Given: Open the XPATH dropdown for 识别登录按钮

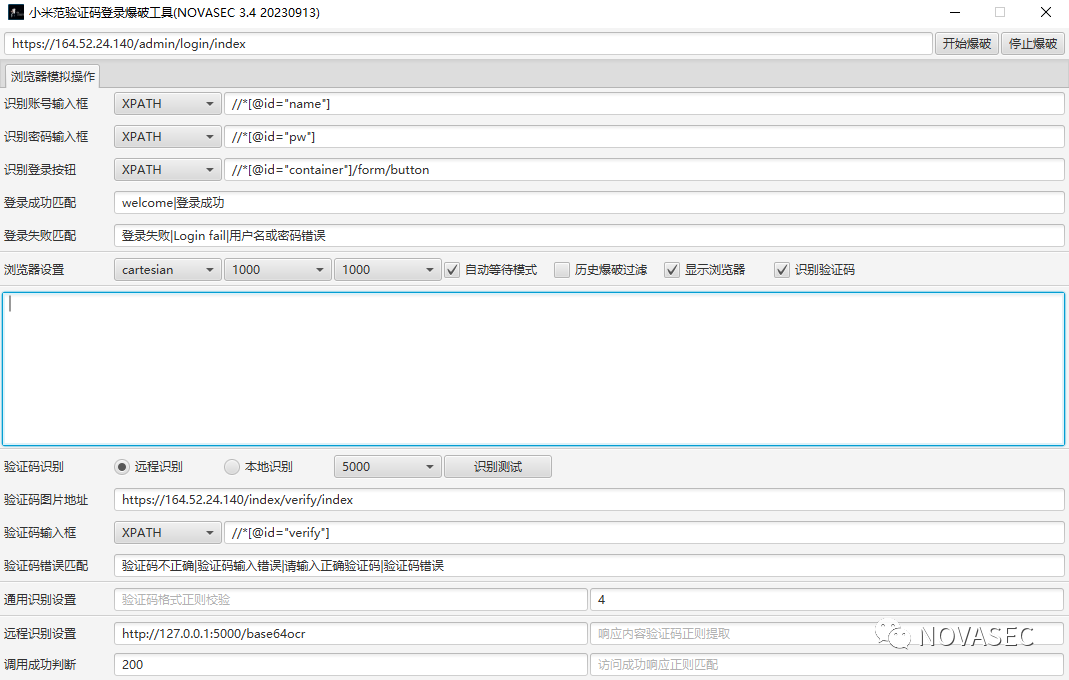Looking at the screenshot, I should pyautogui.click(x=168, y=170).
